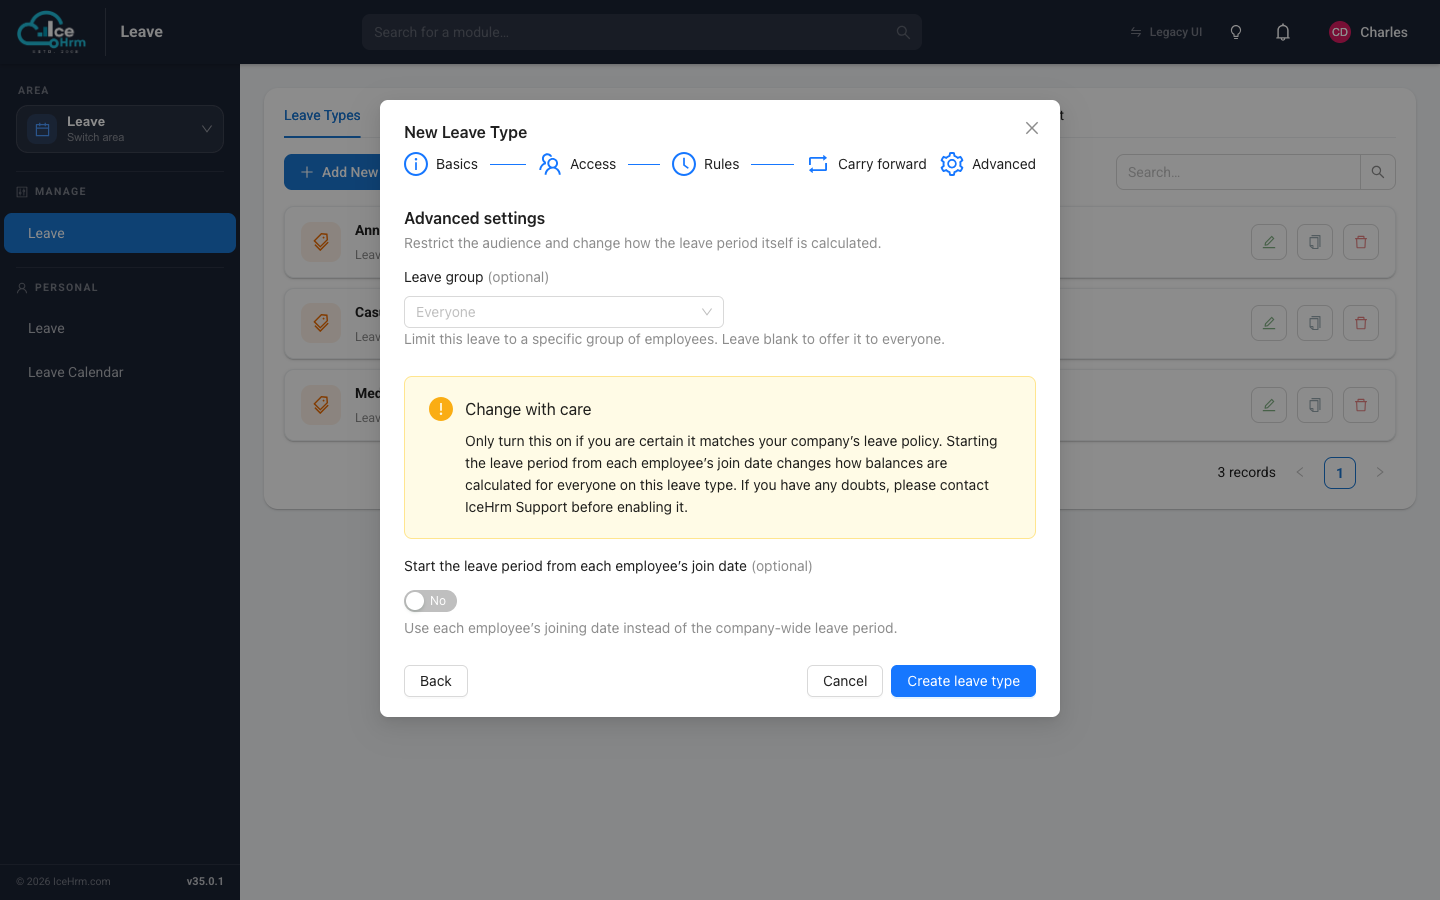
Task: Click the search magnifier button in records list
Action: coord(1378,172)
